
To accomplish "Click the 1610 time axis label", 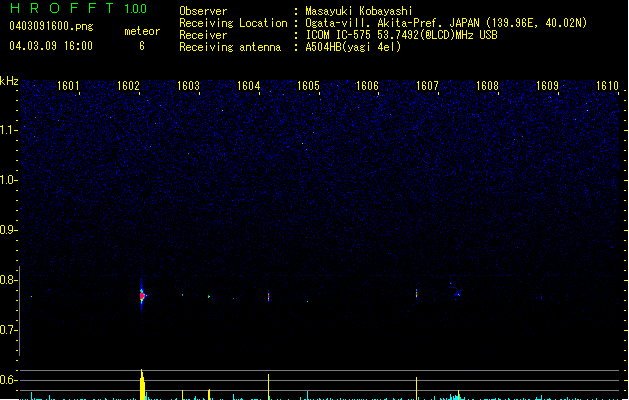I will tap(607, 86).
